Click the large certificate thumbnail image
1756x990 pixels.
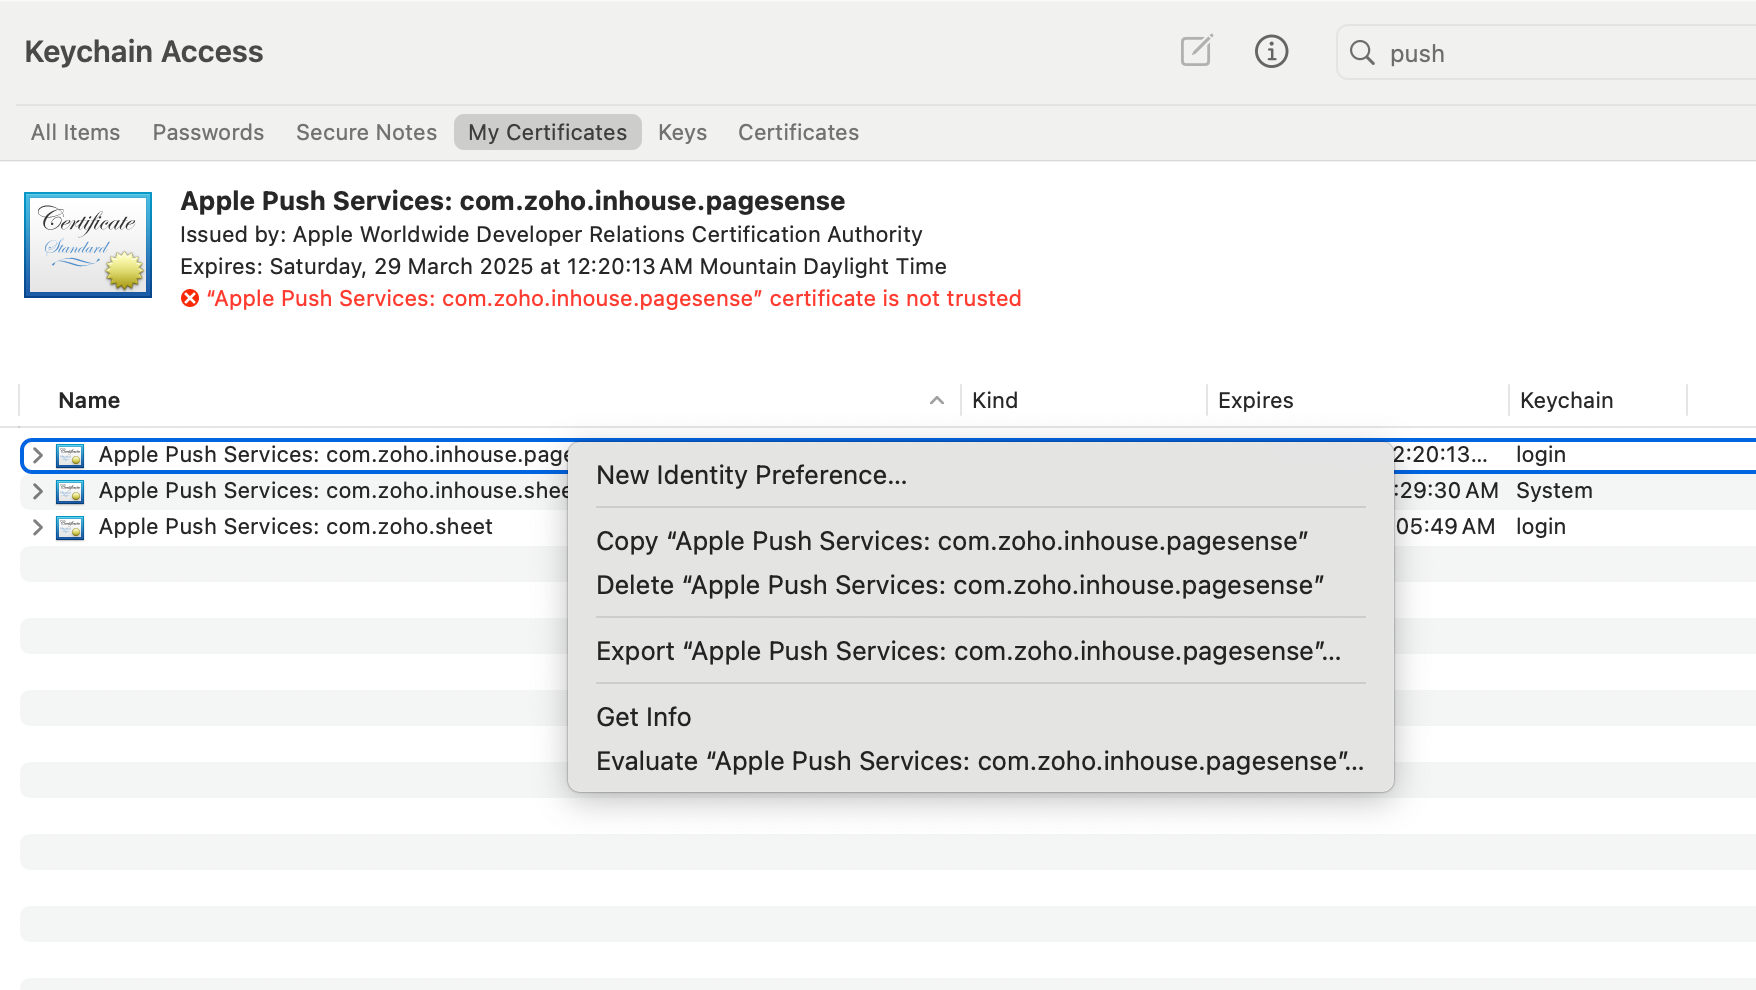[88, 245]
